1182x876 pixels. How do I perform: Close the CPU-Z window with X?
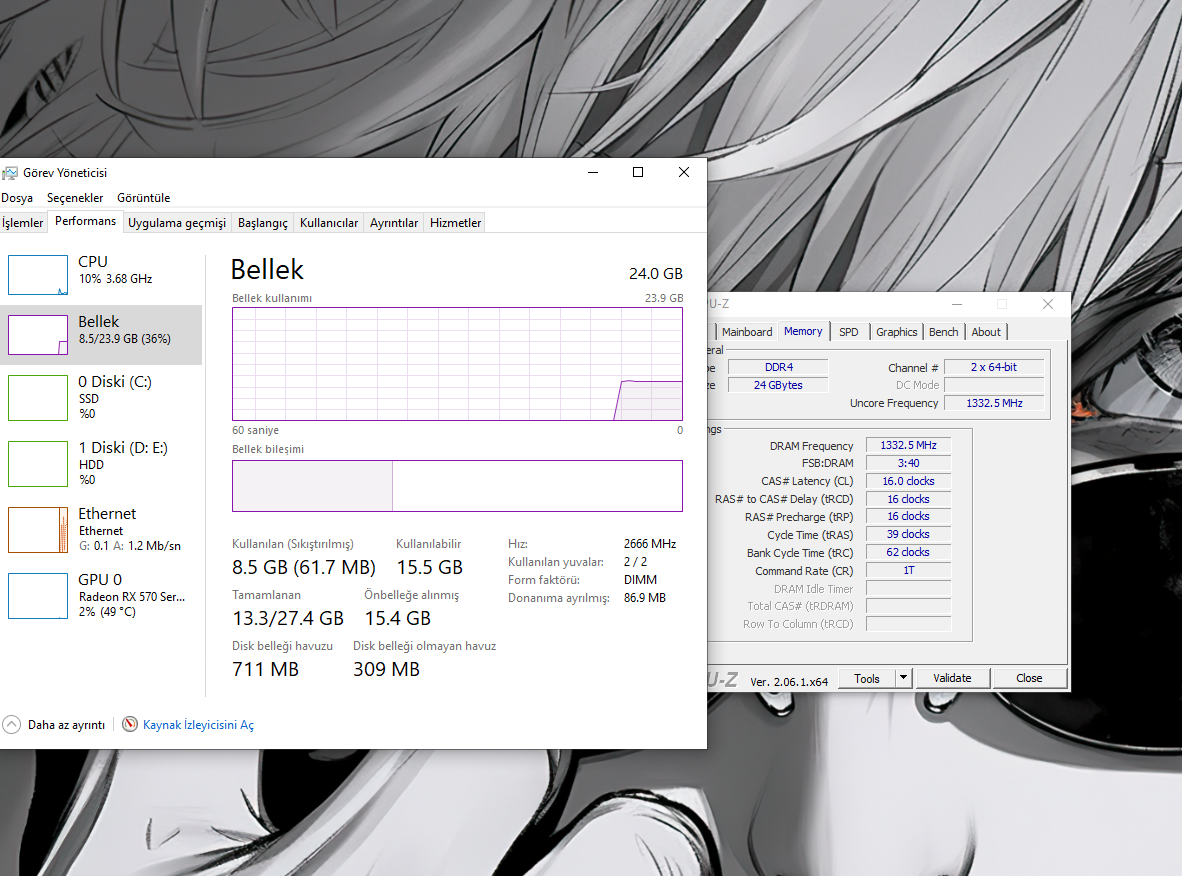pyautogui.click(x=1048, y=304)
